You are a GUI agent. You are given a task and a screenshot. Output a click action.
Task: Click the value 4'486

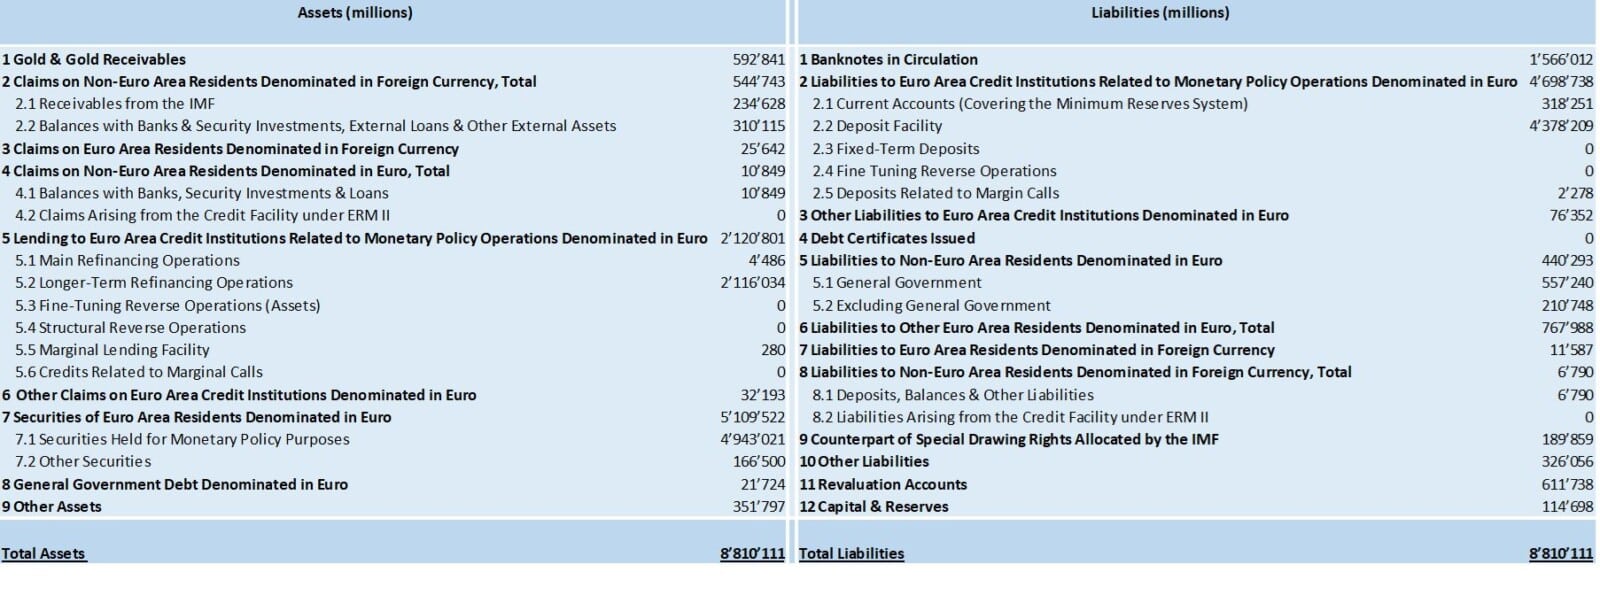click(x=767, y=260)
